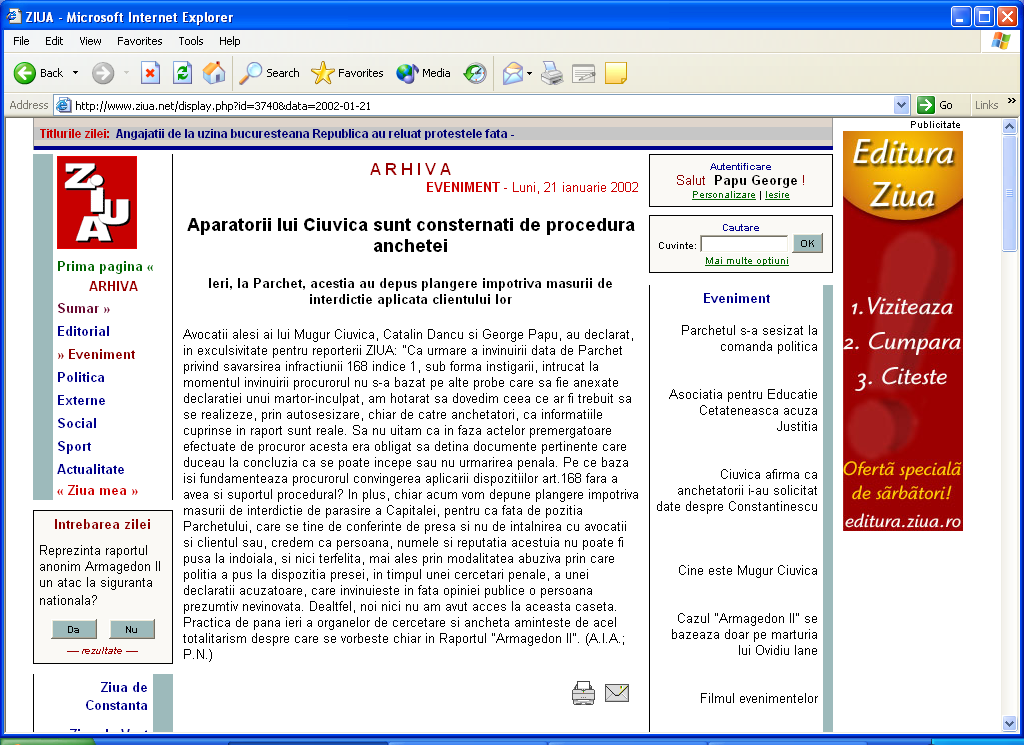Expand the Mail button dropdown arrow
Image resolution: width=1028 pixels, height=745 pixels.
pyautogui.click(x=529, y=73)
